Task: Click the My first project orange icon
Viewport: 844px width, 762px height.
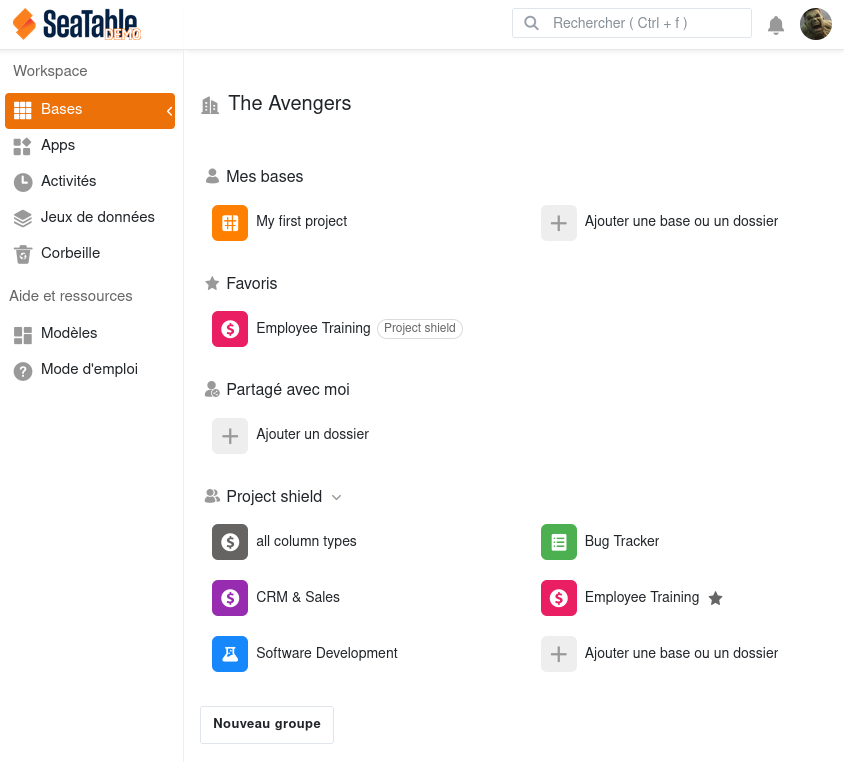Action: [x=230, y=222]
